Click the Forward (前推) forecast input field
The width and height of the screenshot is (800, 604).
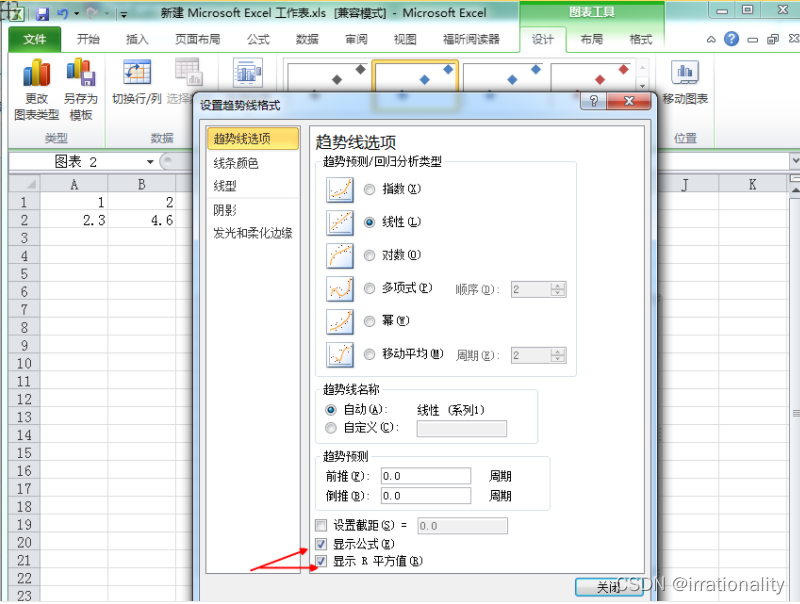426,476
